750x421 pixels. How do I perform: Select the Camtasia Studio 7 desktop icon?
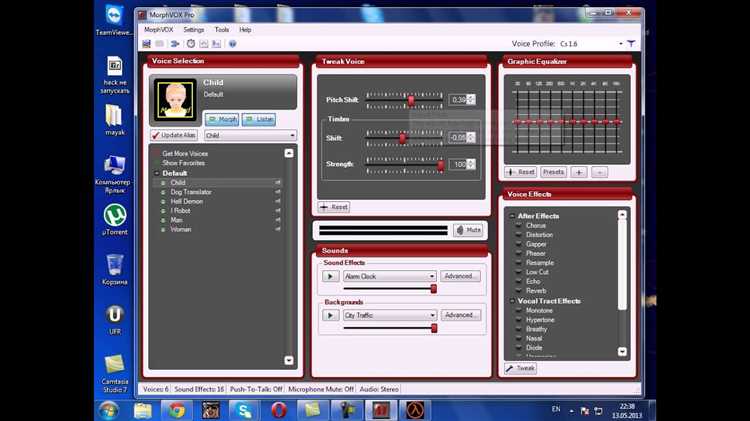[x=115, y=374]
